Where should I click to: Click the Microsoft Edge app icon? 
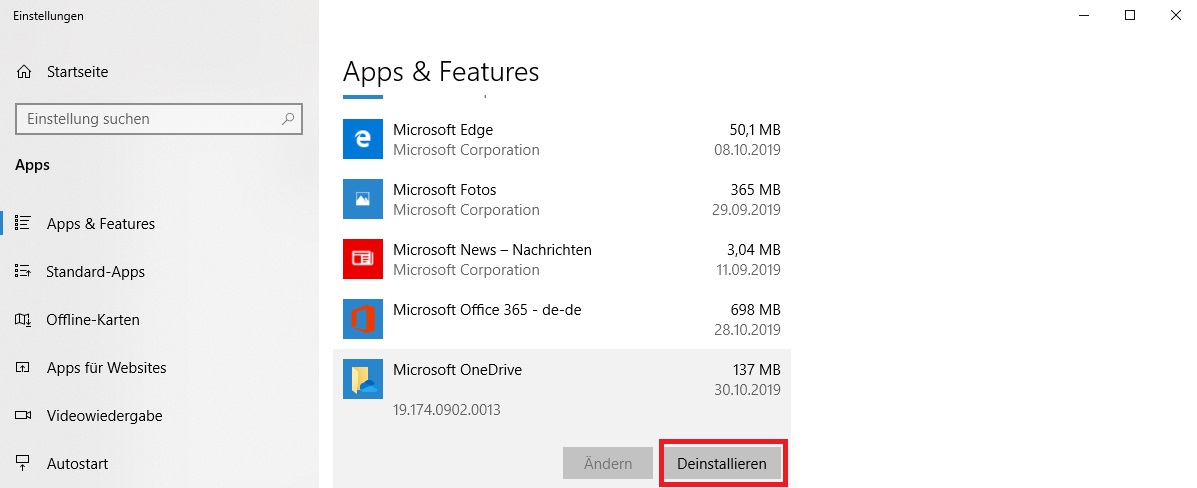pos(363,139)
